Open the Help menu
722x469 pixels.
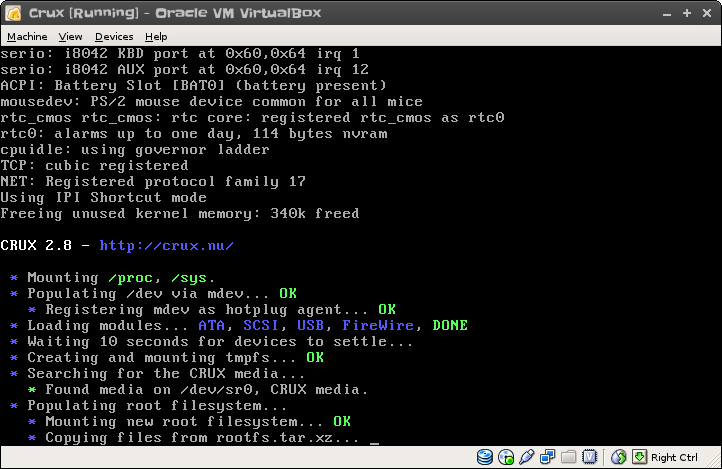click(156, 36)
